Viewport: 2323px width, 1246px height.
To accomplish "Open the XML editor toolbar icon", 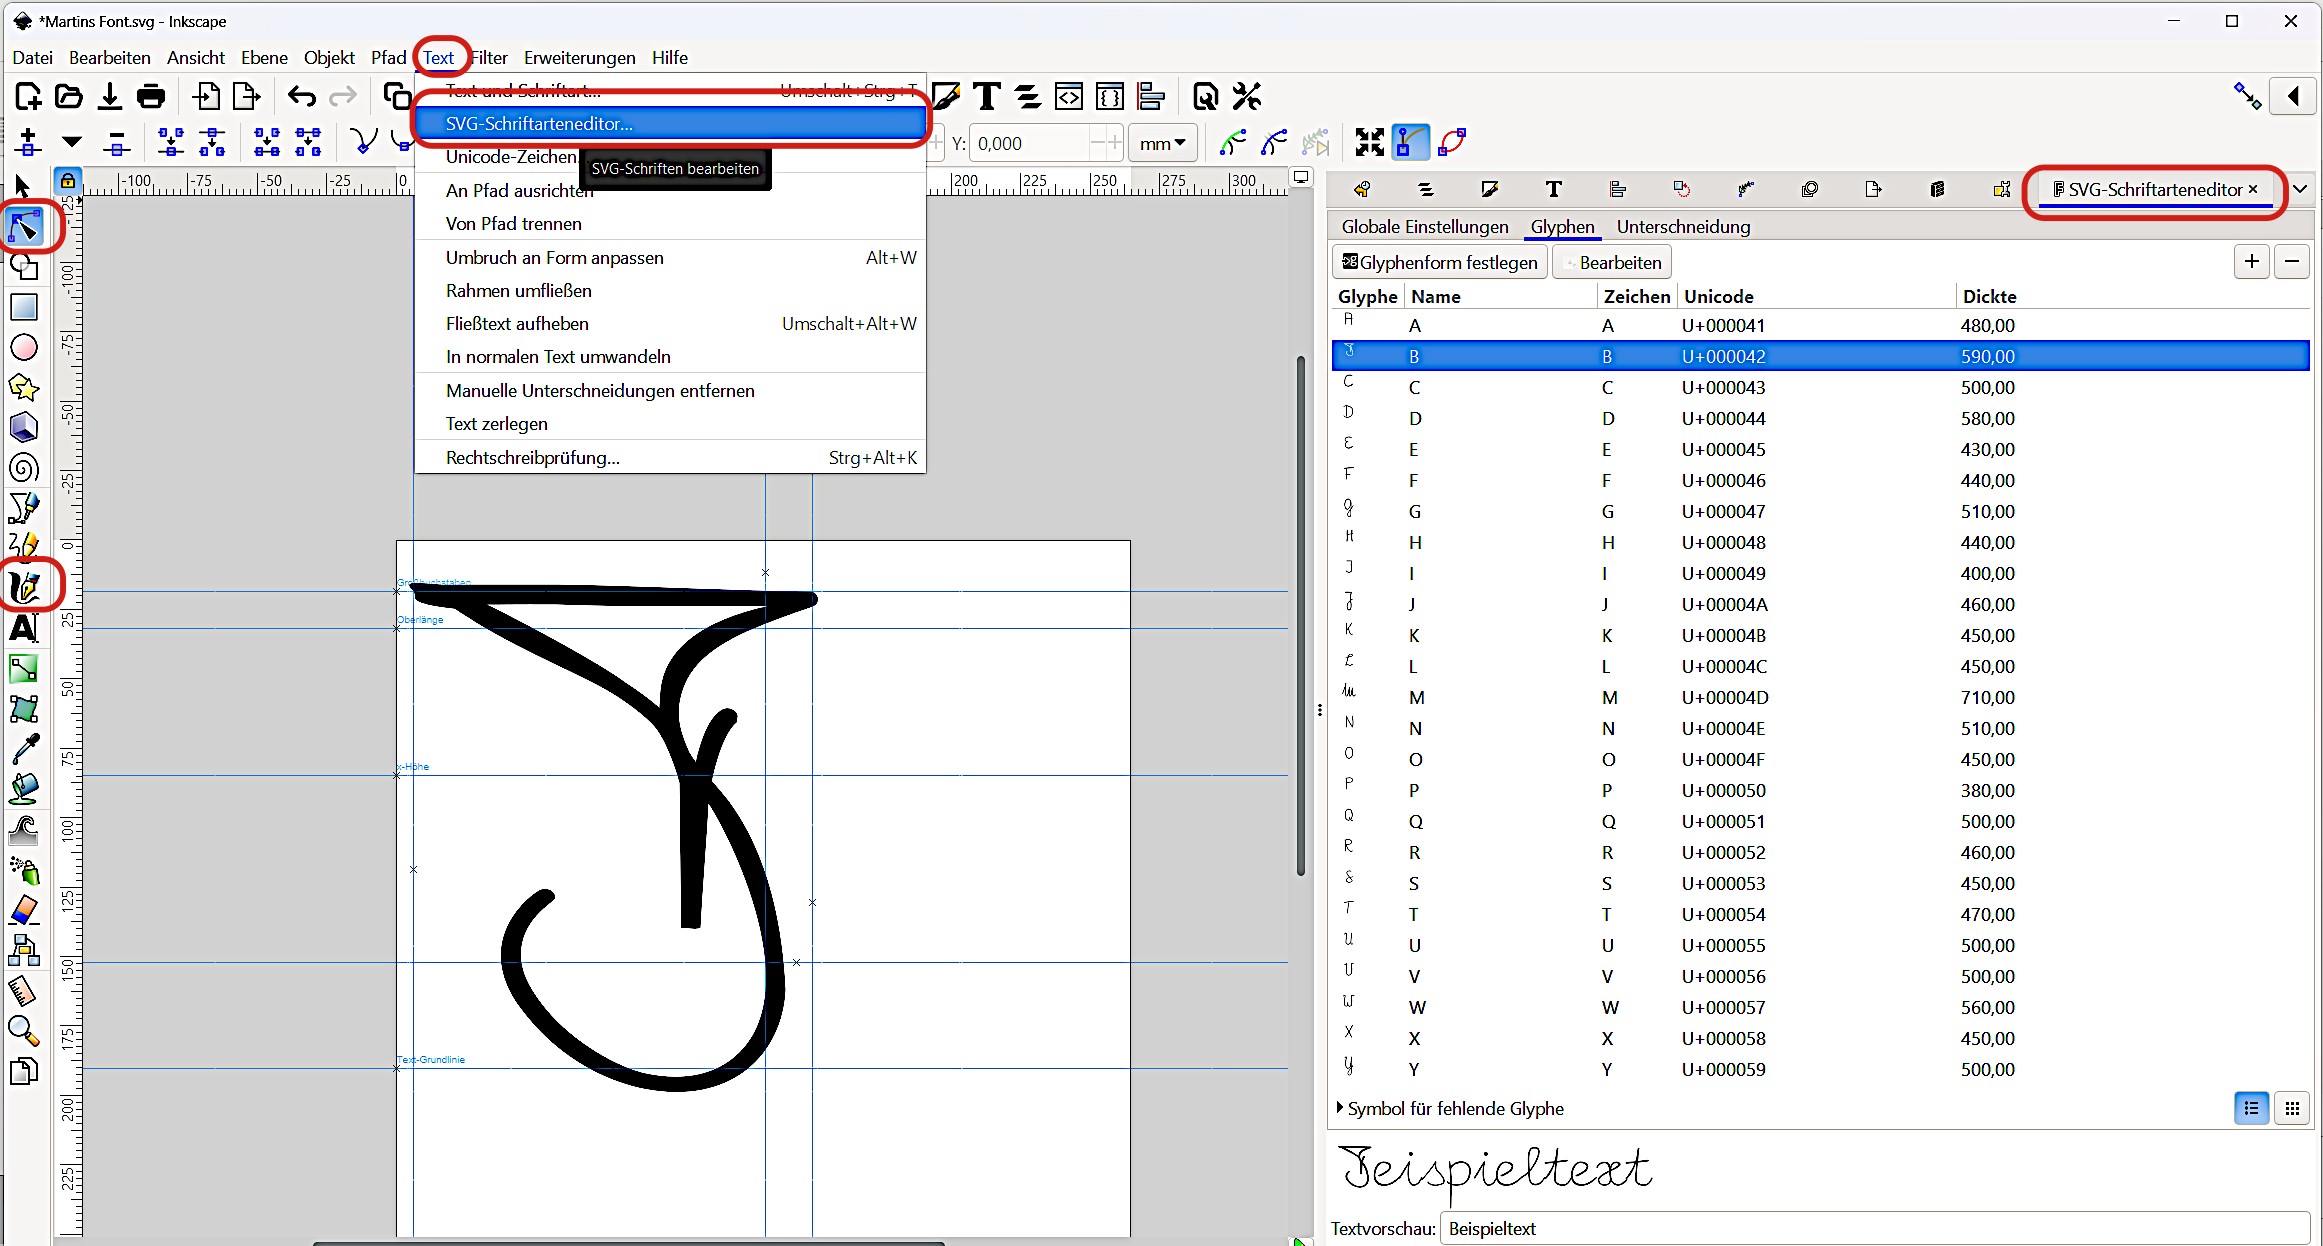I will pyautogui.click(x=1069, y=96).
